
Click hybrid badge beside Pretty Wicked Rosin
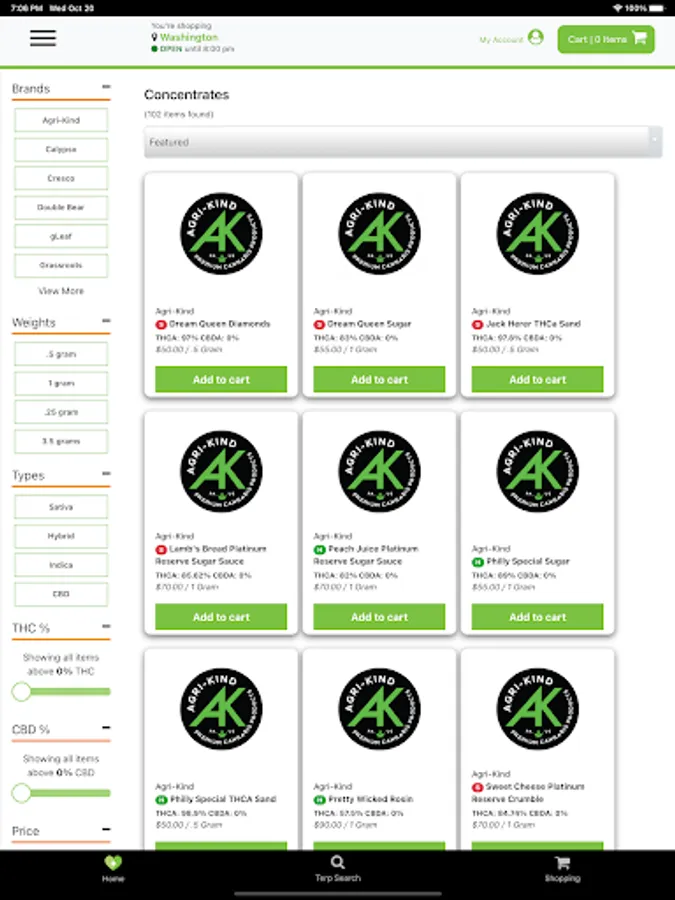coord(319,800)
